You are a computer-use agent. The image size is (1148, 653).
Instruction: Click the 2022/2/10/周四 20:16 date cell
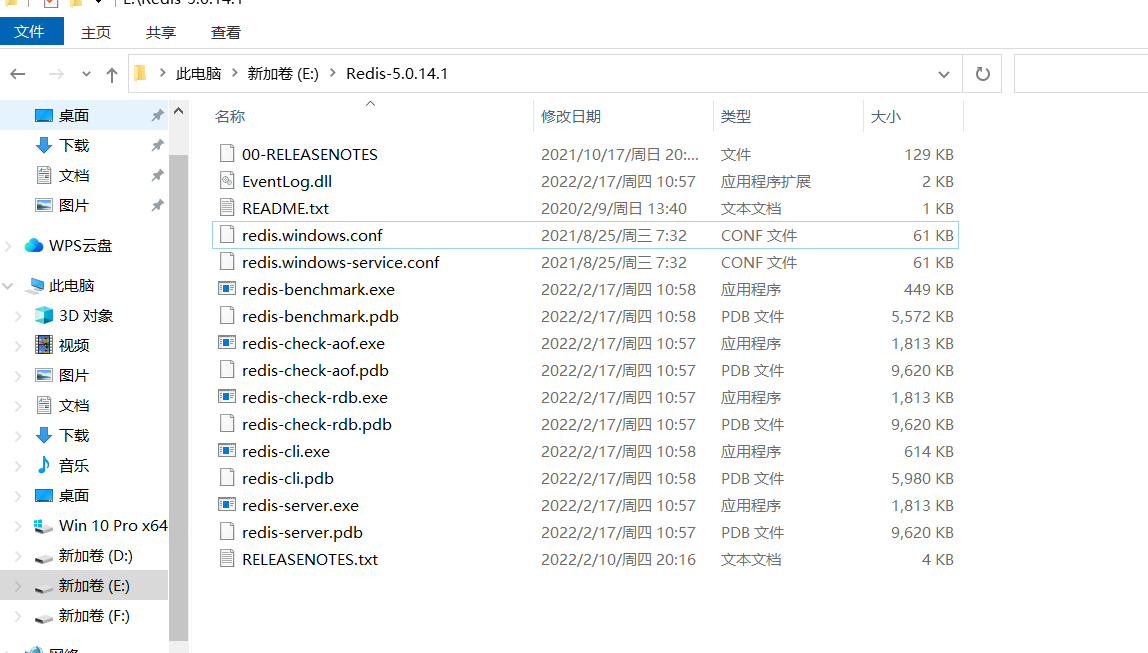click(x=618, y=559)
